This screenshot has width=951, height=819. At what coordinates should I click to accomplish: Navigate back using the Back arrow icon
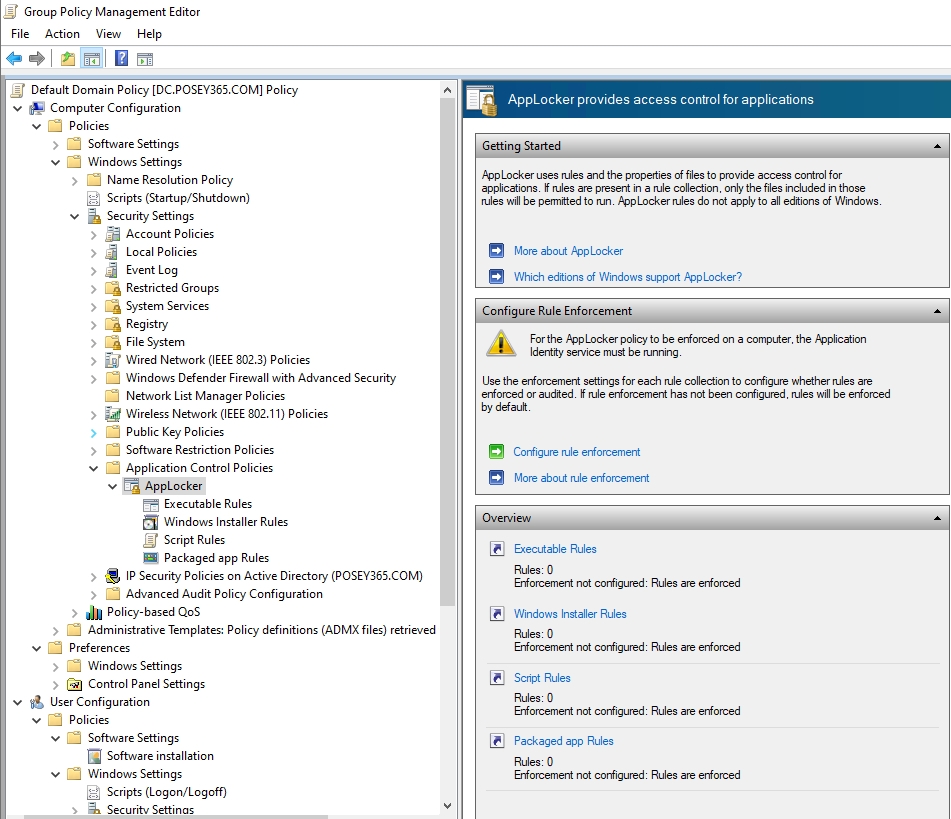pyautogui.click(x=13, y=57)
